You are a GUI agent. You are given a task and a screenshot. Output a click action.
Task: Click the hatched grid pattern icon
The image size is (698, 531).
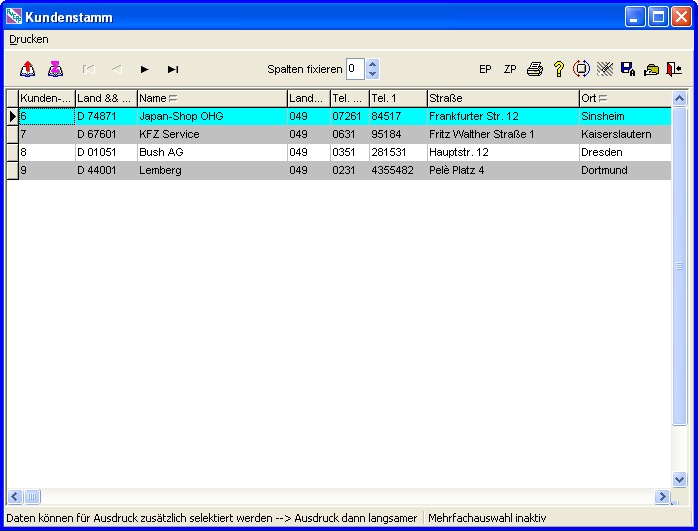pyautogui.click(x=605, y=69)
